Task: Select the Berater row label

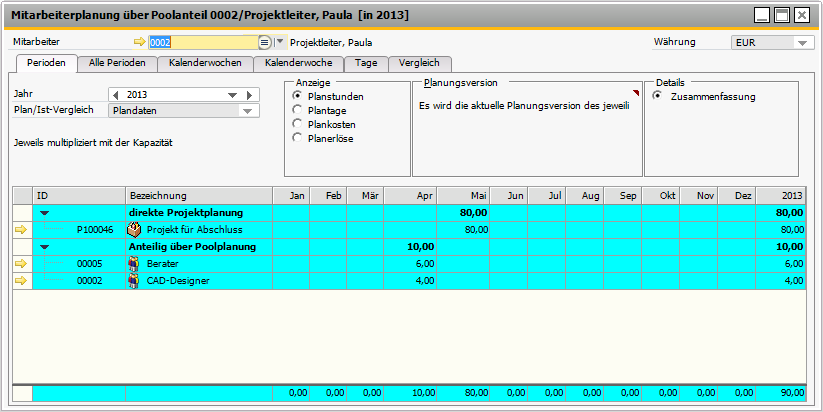Action: (x=162, y=263)
